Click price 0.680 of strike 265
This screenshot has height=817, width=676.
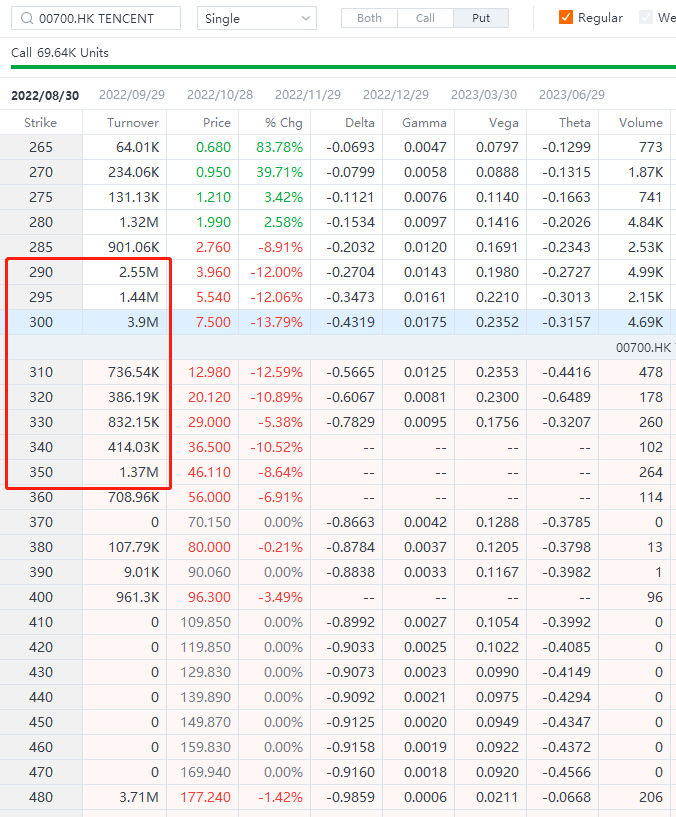pyautogui.click(x=213, y=147)
